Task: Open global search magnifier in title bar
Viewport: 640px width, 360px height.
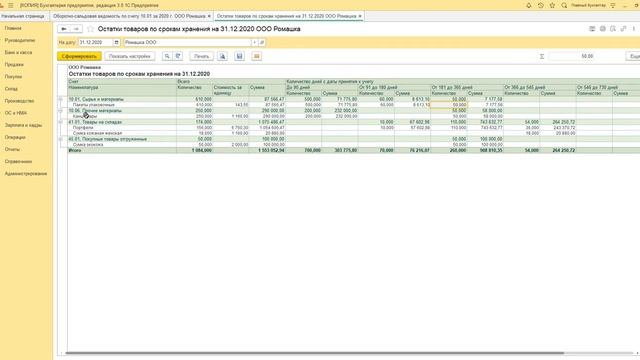Action: (564, 5)
